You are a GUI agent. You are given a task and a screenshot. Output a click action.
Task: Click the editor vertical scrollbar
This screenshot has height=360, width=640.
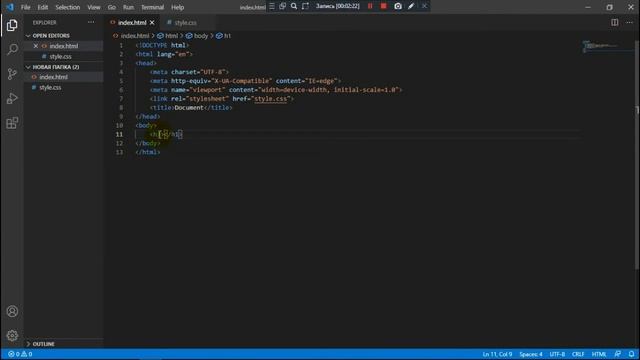(637, 155)
